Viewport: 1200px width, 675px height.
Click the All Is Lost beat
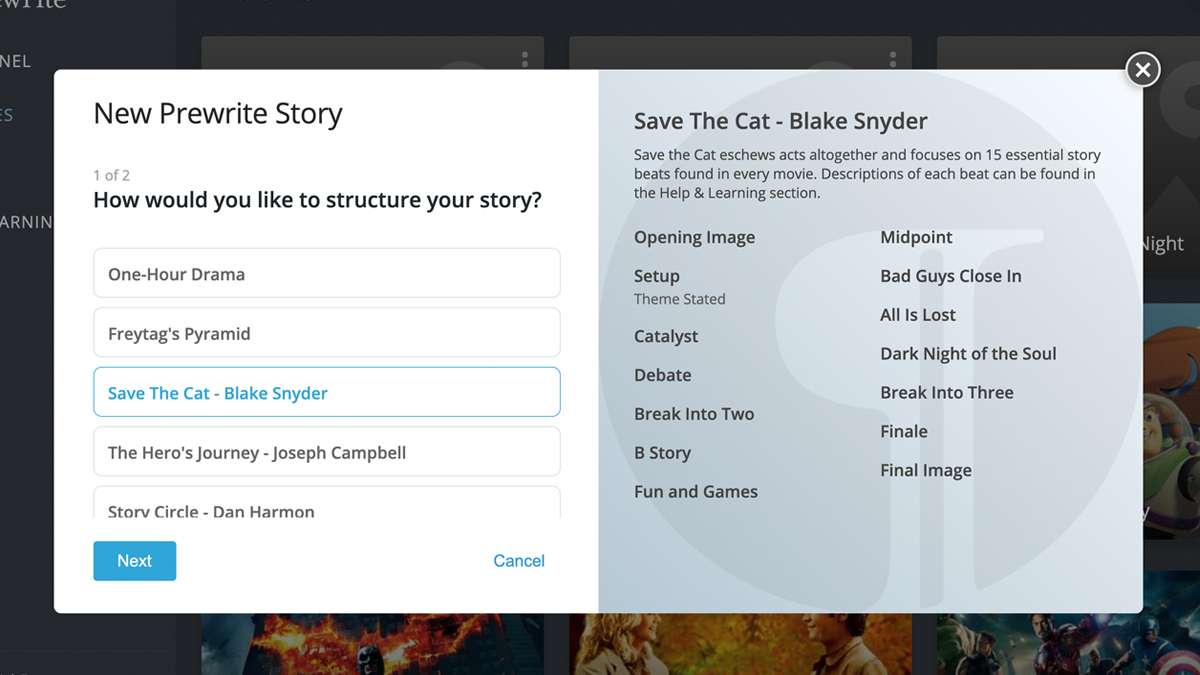[918, 315]
